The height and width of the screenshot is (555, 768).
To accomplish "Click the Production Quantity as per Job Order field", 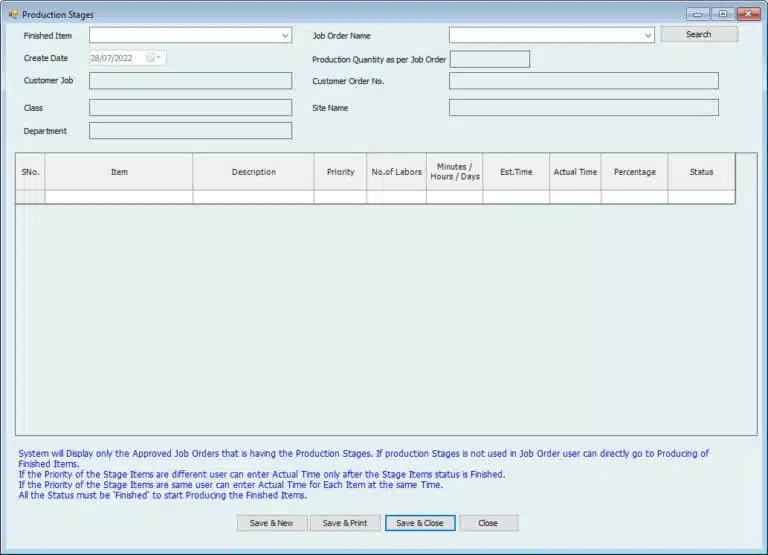I will (x=489, y=59).
